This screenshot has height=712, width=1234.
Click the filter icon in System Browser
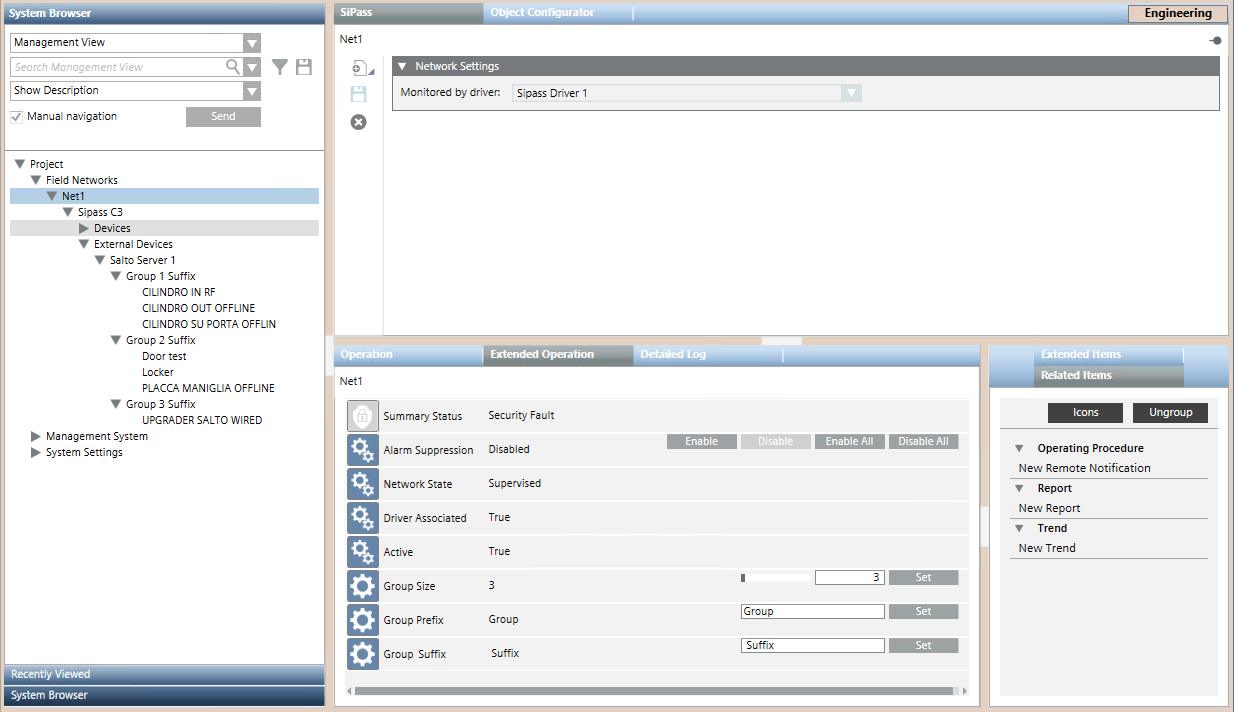(x=280, y=66)
